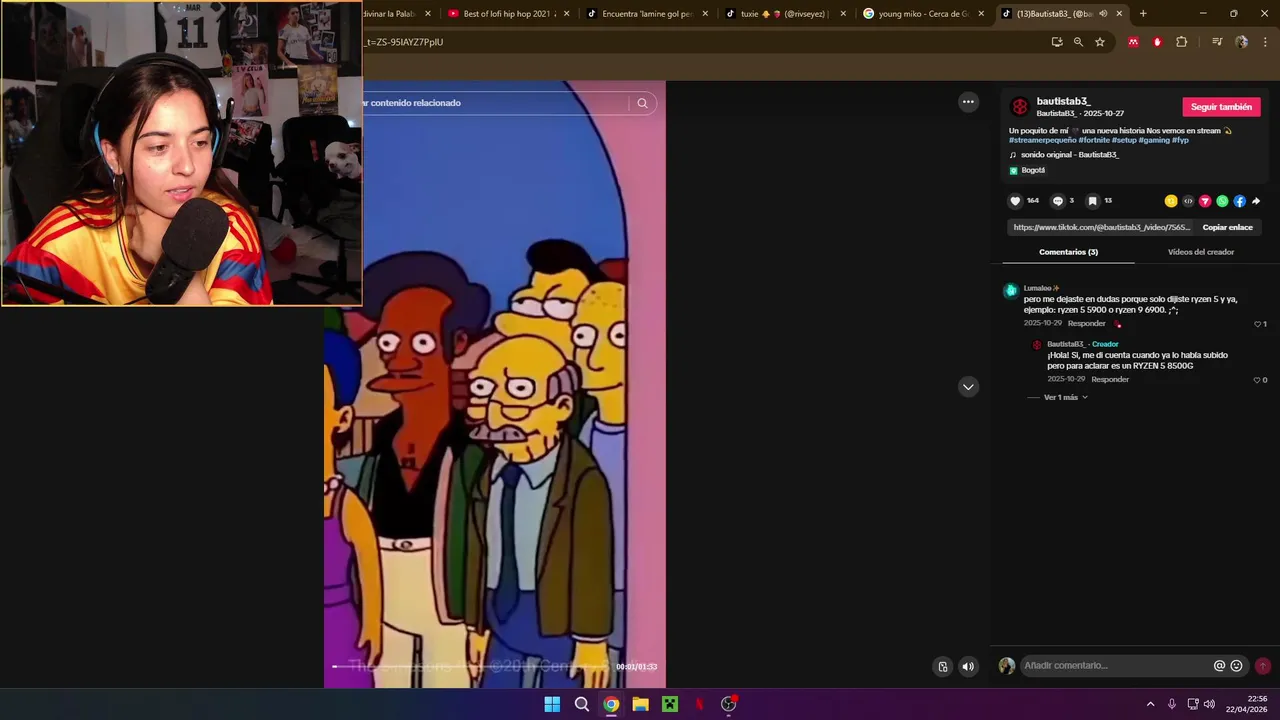Image resolution: width=1280 pixels, height=720 pixels.
Task: Open bautistab3_ profile avatar
Action: 1019,107
